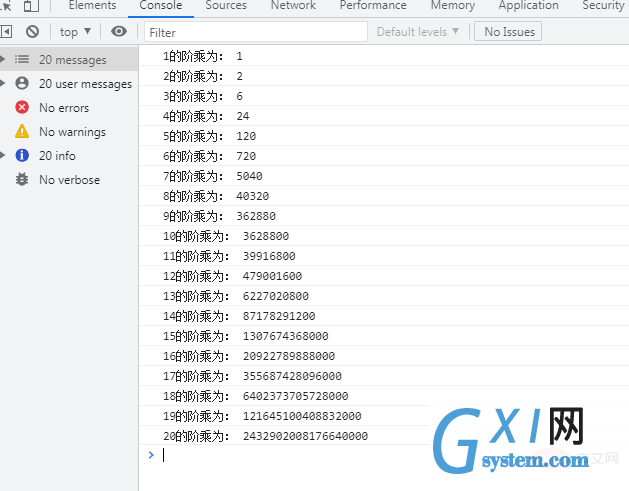
Task: Click the log line showing 479001600
Action: coord(384,276)
